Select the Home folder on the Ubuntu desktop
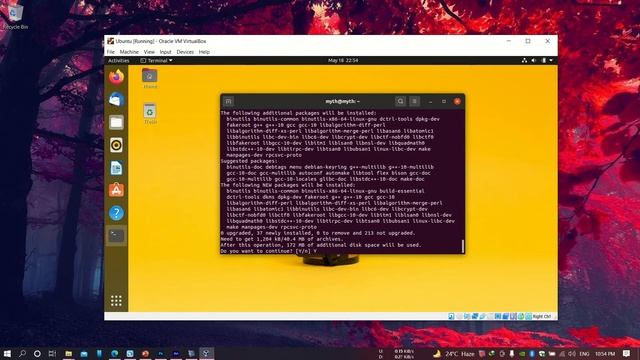 (x=150, y=79)
